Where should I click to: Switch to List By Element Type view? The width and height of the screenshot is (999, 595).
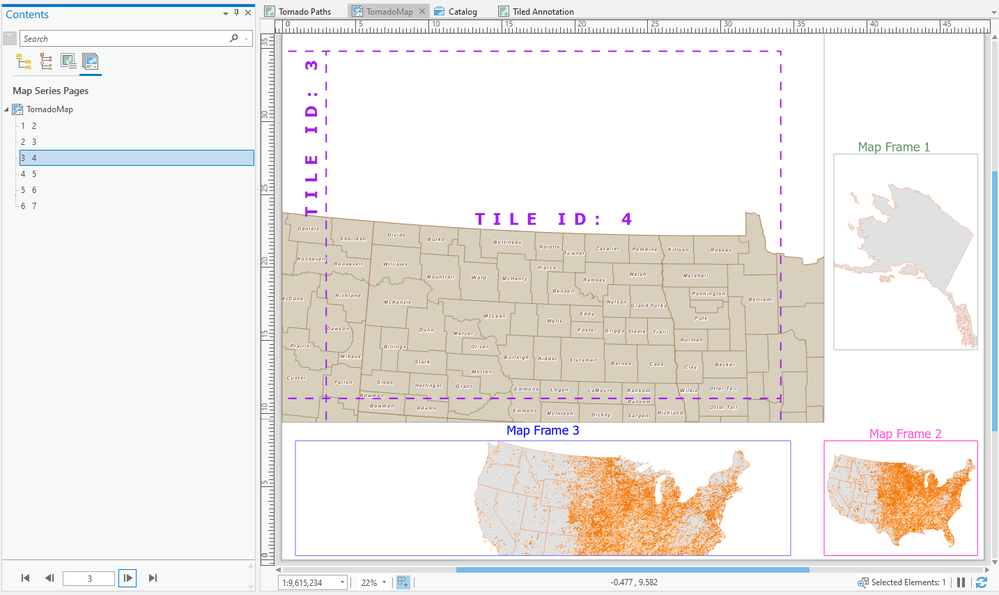(x=46, y=62)
